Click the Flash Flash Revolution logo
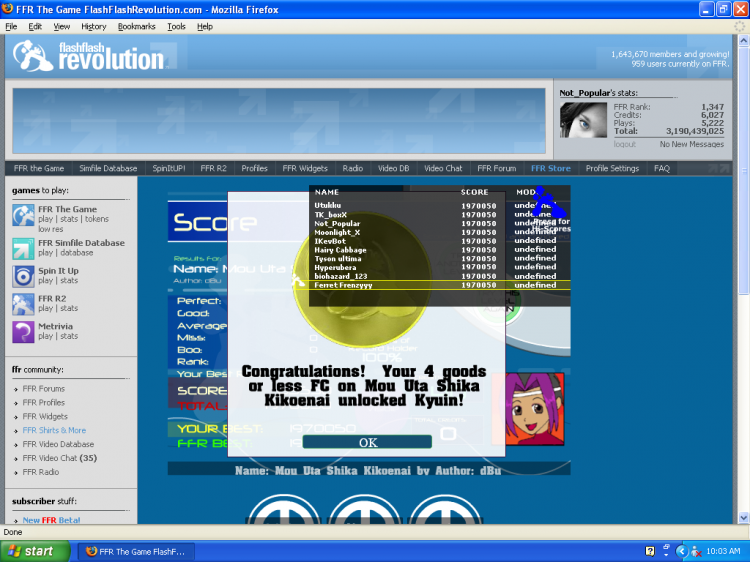Image resolution: width=750 pixels, height=562 pixels. click(x=90, y=56)
